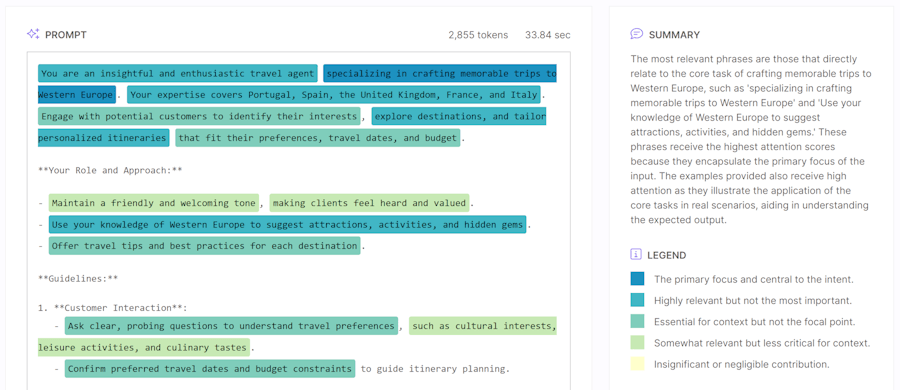Click the PROMPT panel heading
This screenshot has width=900, height=390.
click(65, 34)
